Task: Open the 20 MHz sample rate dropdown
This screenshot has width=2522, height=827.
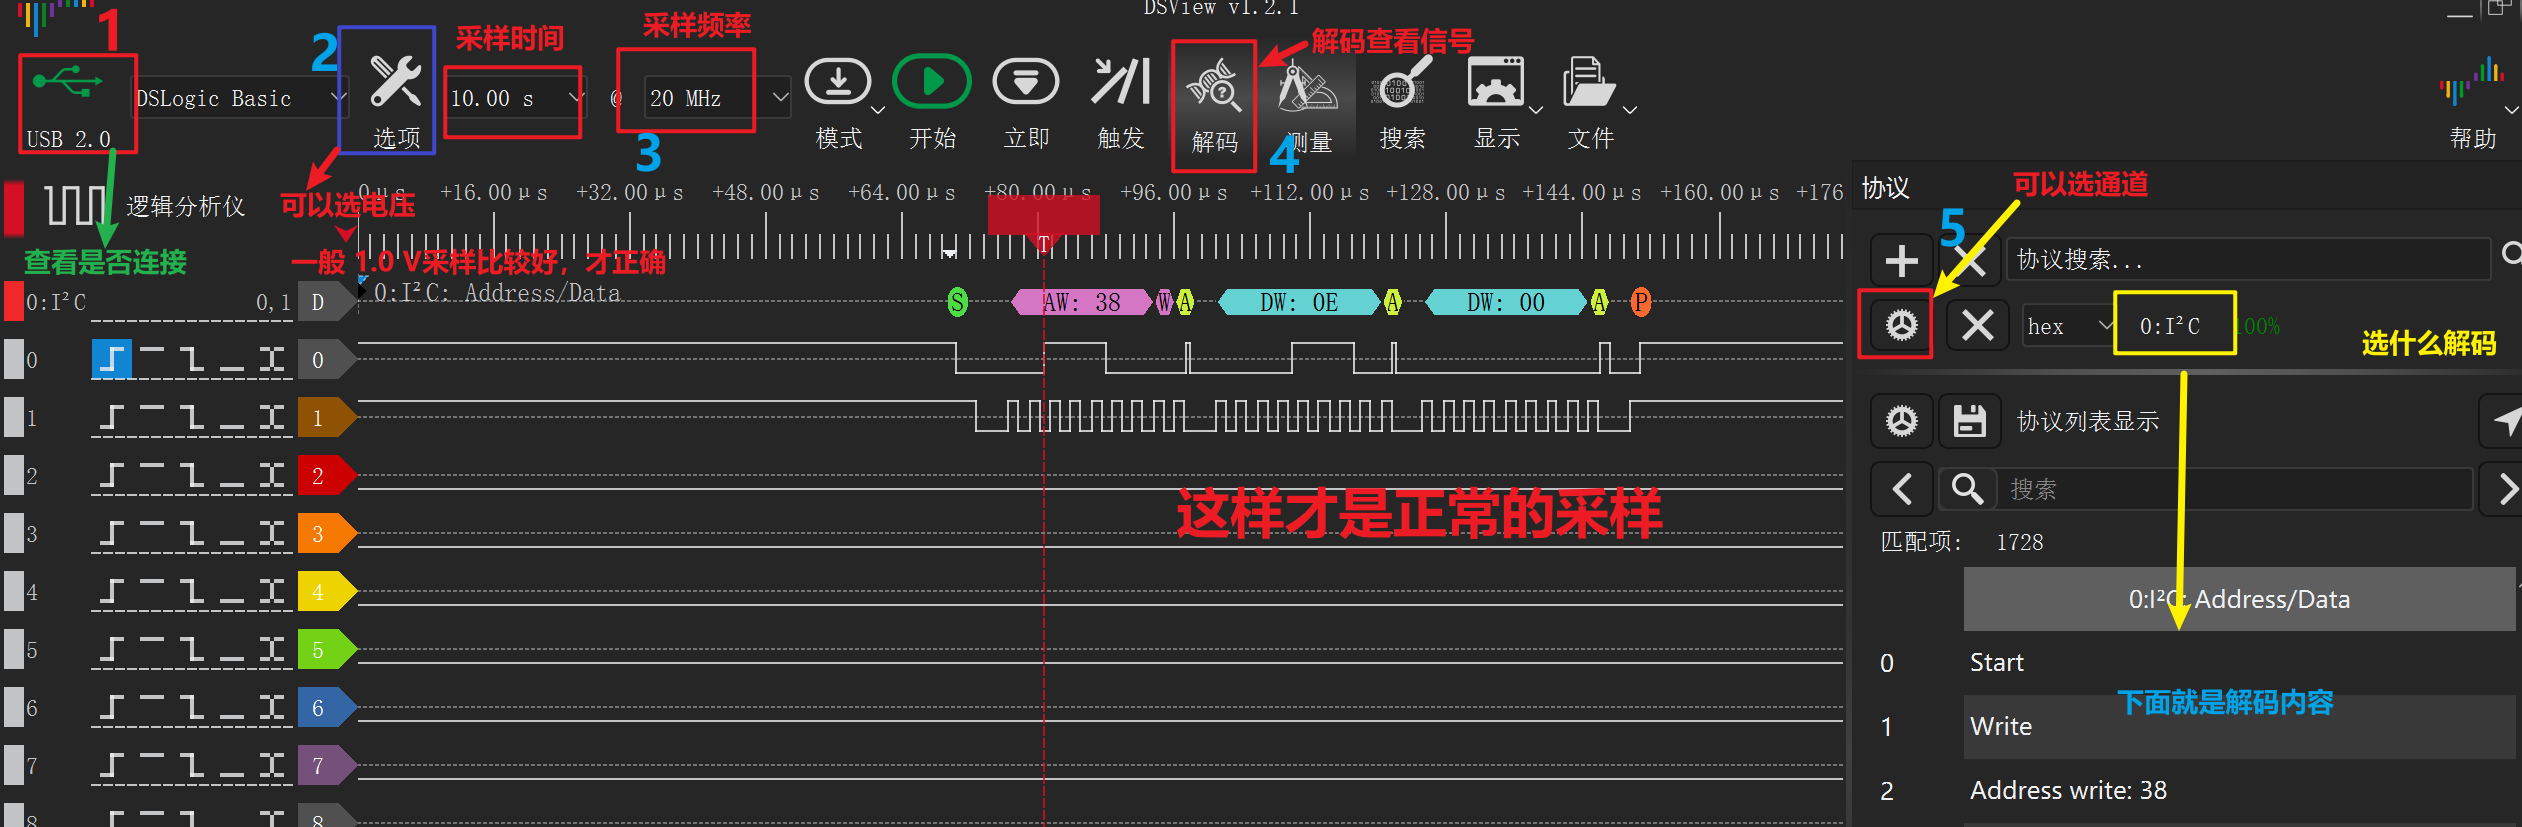Action: click(780, 98)
